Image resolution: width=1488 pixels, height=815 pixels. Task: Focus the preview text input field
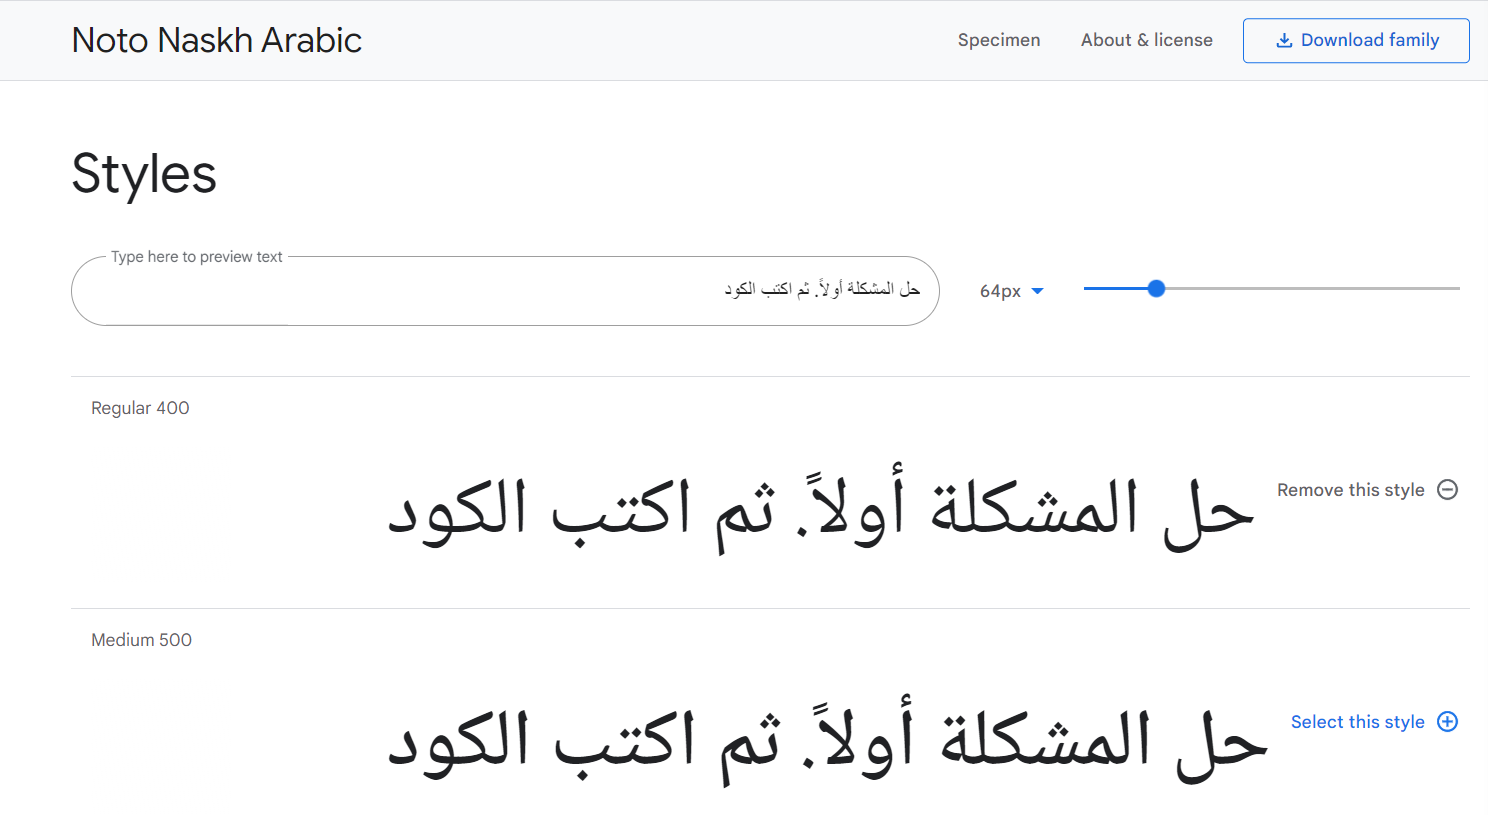pyautogui.click(x=500, y=291)
